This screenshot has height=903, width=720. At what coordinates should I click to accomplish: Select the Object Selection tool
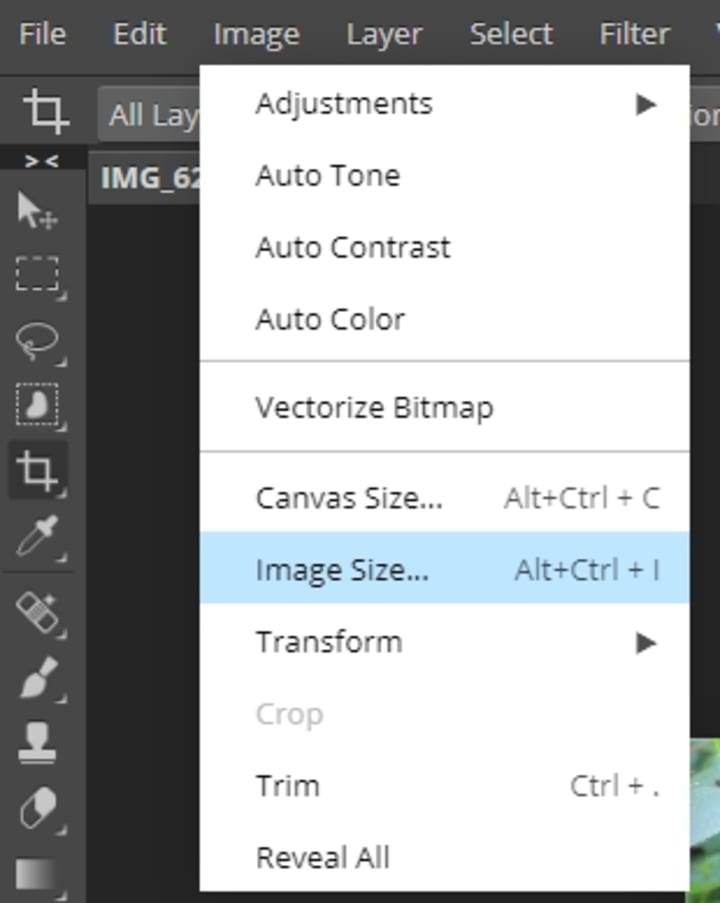click(38, 405)
